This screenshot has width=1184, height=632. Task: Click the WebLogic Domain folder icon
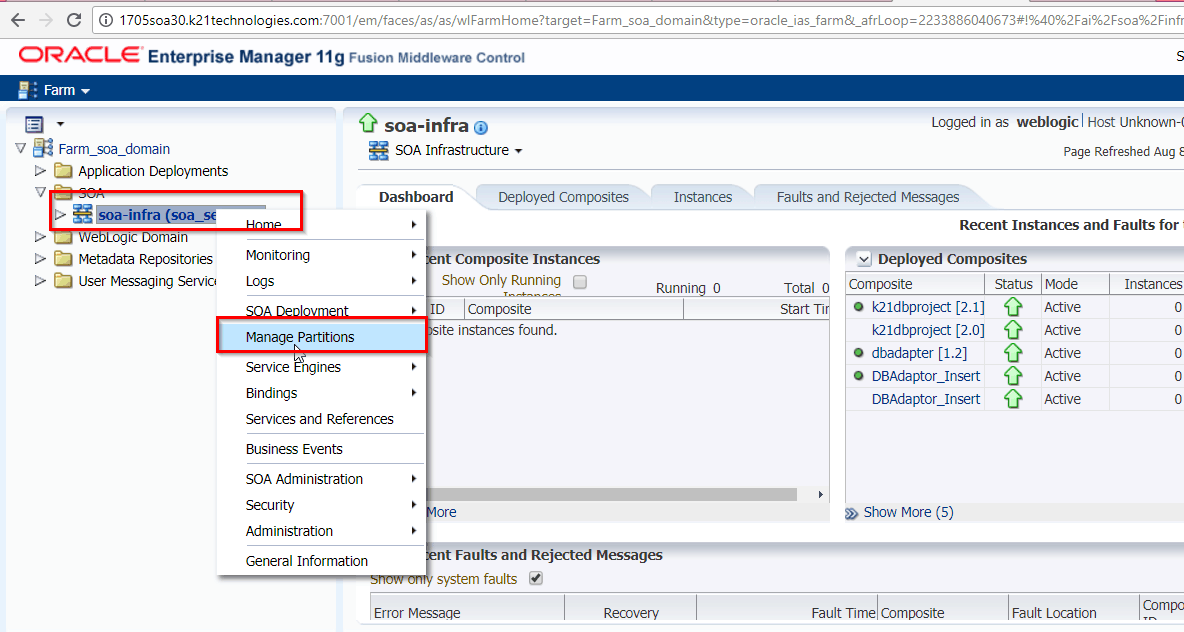click(63, 237)
